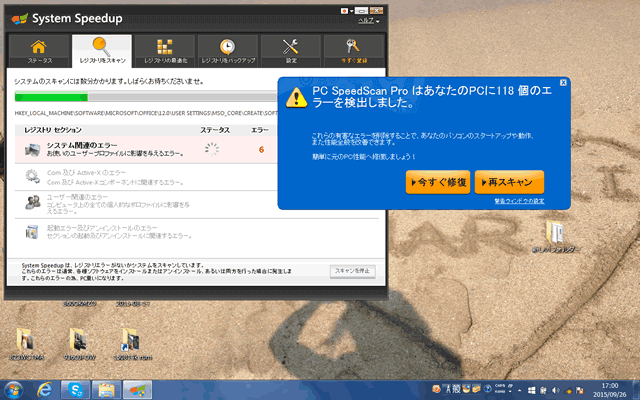Click the システム関連のエラー icon

click(x=33, y=149)
